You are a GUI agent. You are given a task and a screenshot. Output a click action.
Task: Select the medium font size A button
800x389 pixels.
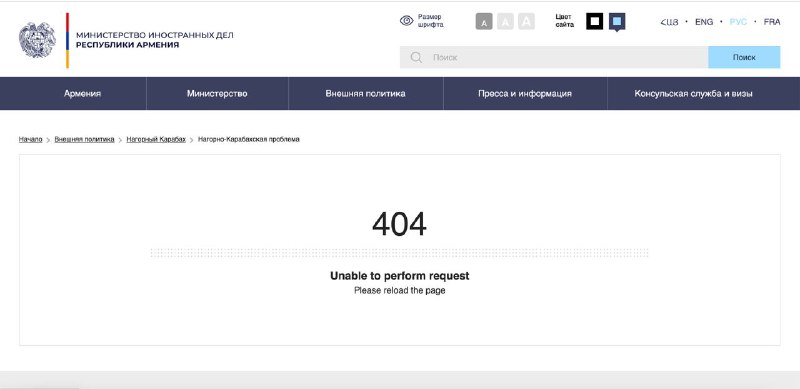pos(505,21)
